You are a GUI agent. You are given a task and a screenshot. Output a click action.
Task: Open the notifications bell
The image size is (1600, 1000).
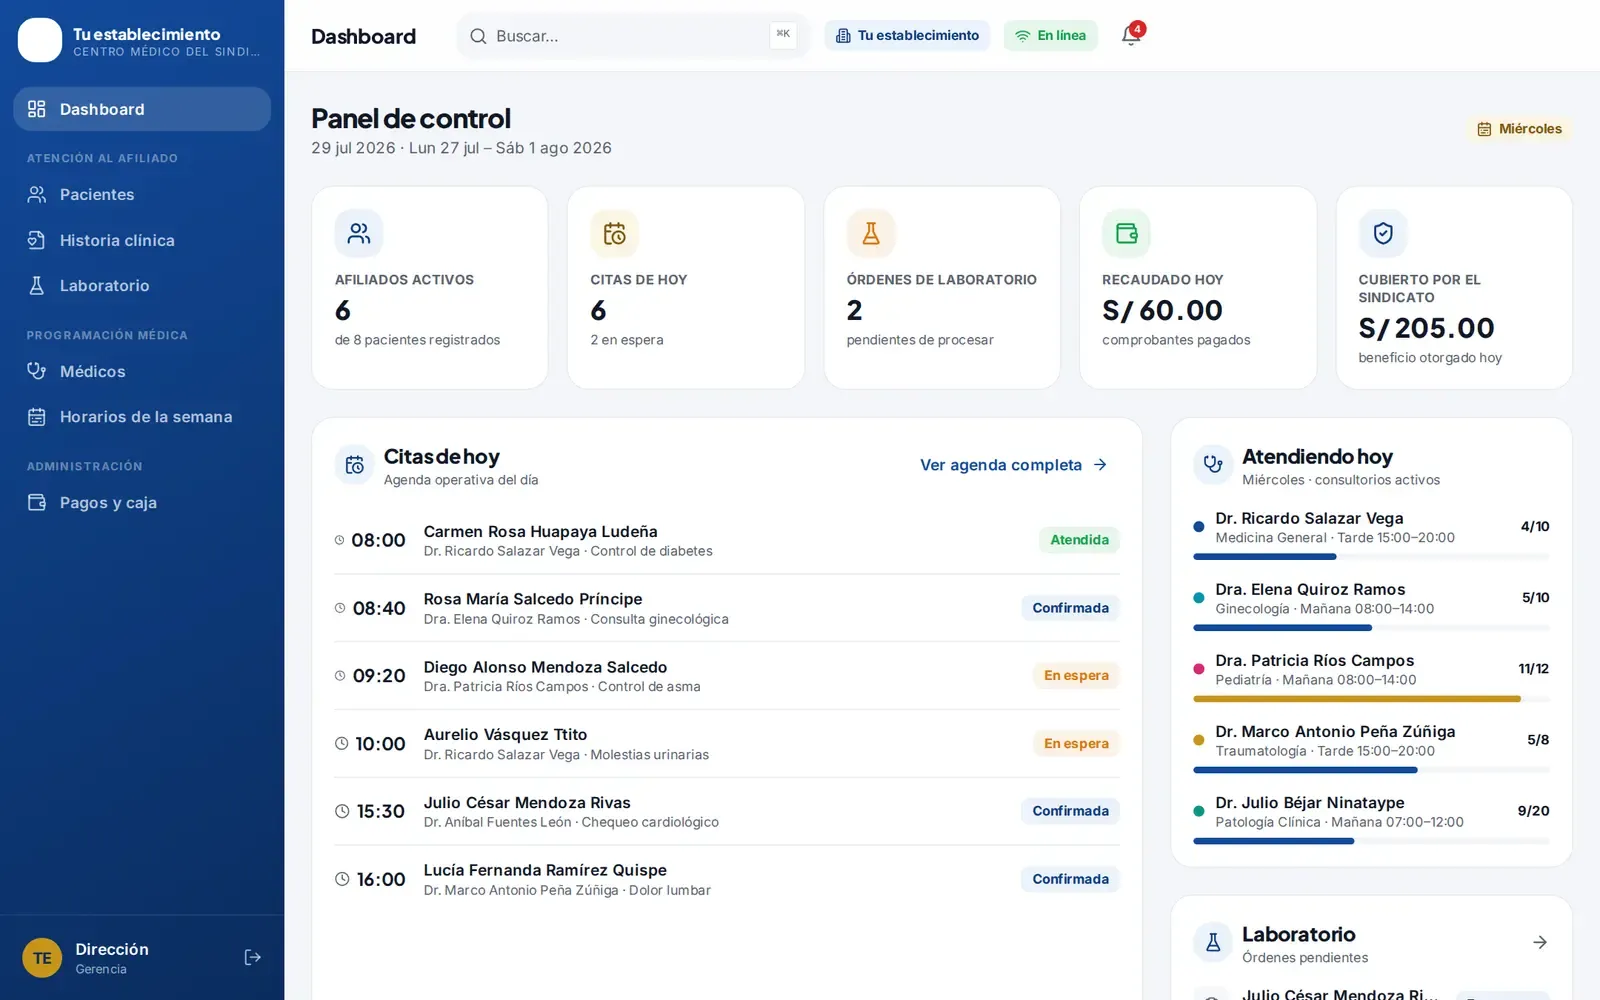pyautogui.click(x=1131, y=35)
